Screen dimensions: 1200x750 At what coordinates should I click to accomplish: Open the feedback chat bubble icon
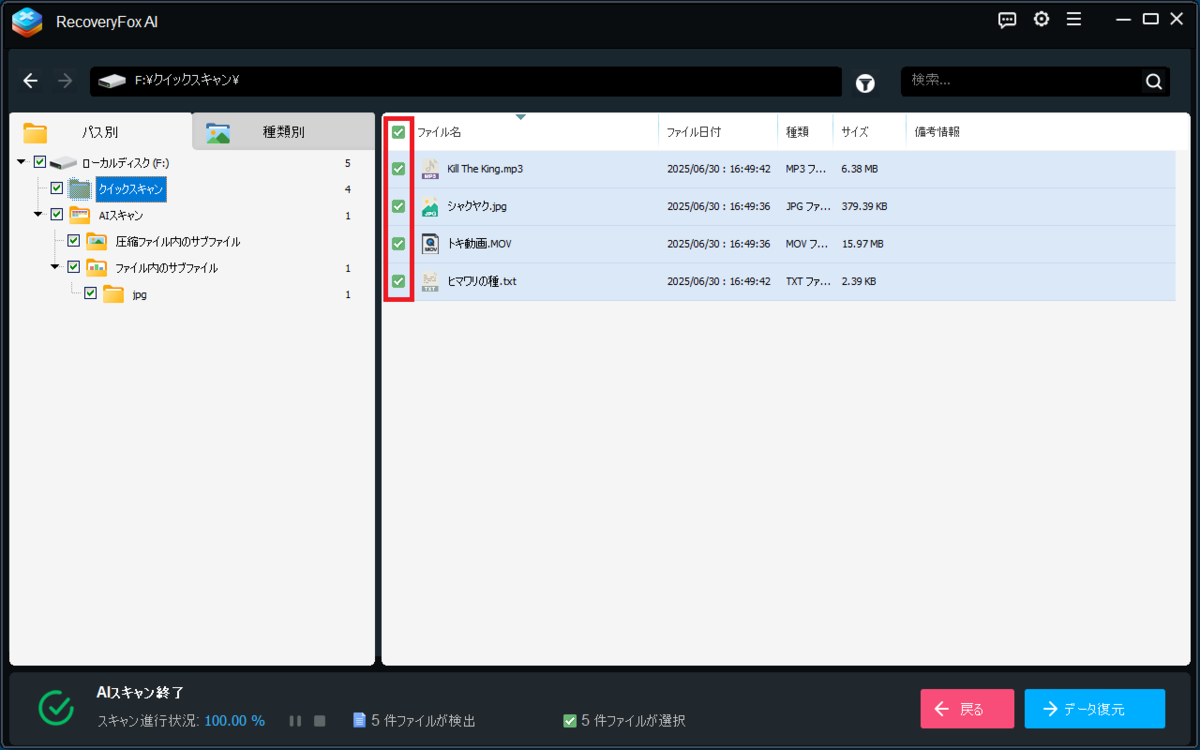[1008, 20]
